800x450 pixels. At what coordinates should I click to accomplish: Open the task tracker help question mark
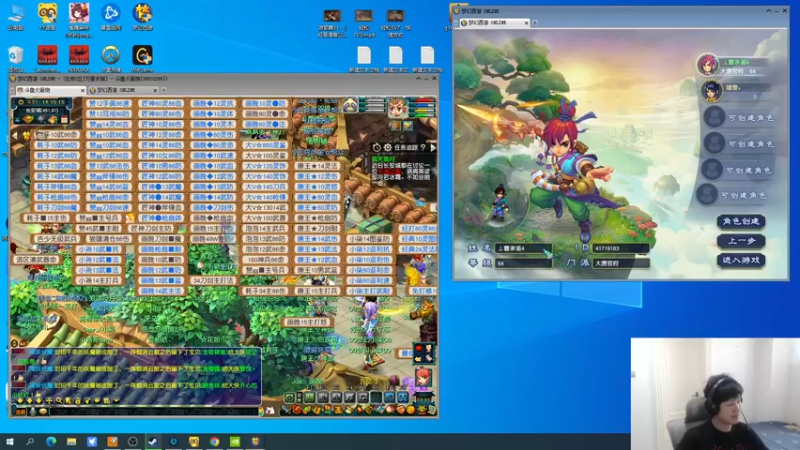click(x=423, y=147)
